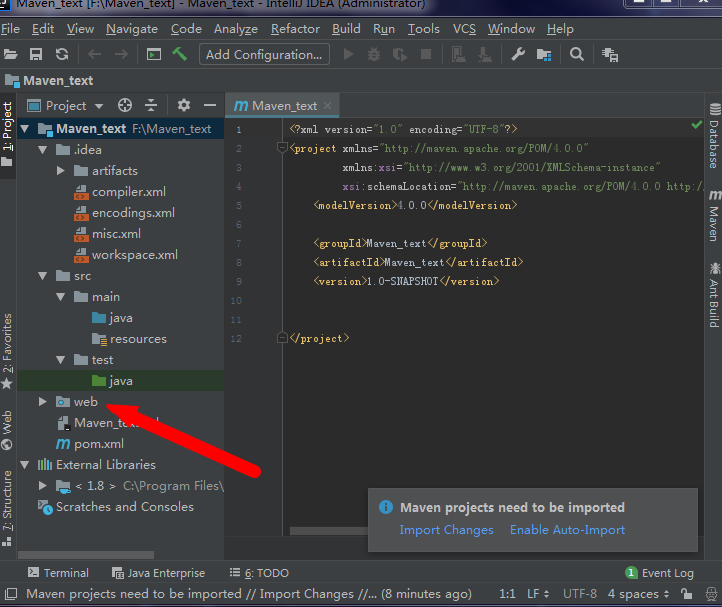Close the Maven_text editor tab
This screenshot has height=607, width=722.
click(327, 105)
